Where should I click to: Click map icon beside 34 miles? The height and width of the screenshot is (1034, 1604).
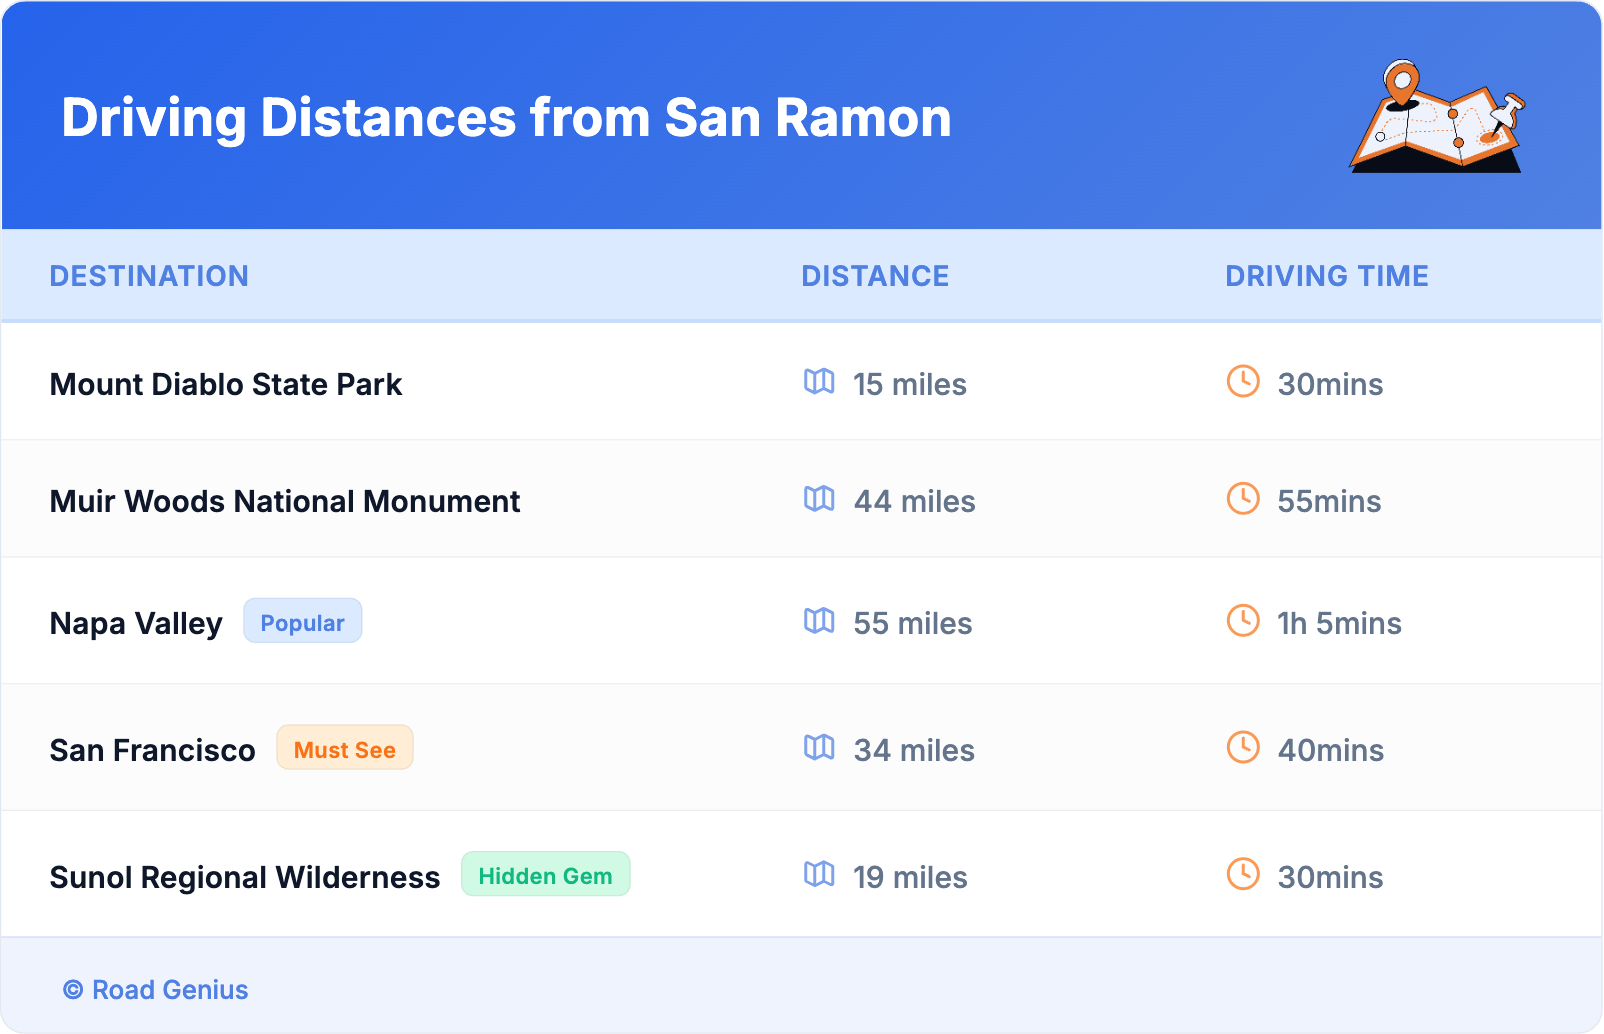pyautogui.click(x=819, y=748)
